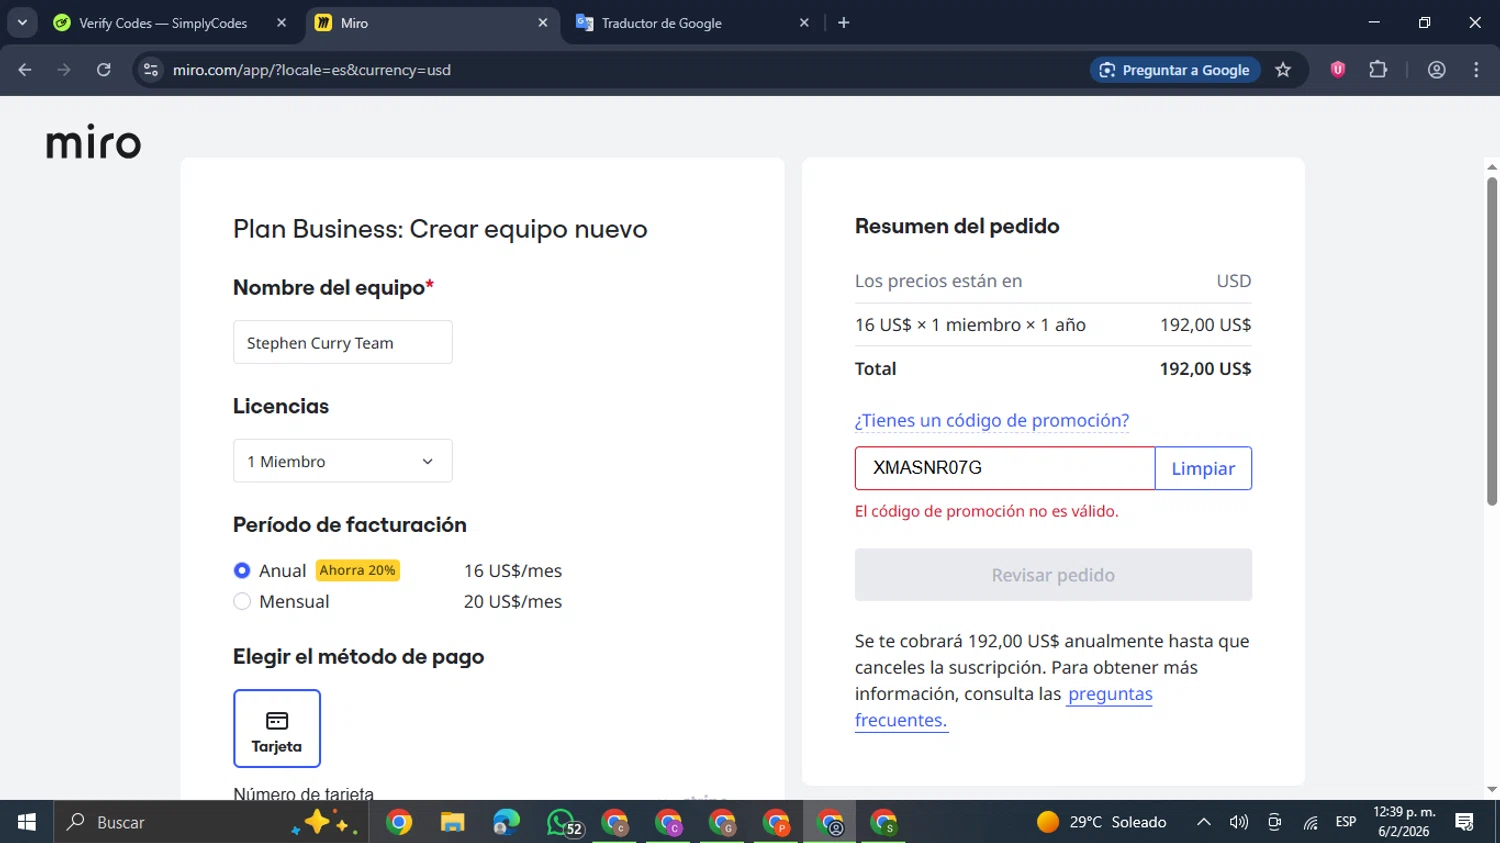
Task: Bookmark this page with the star icon
Action: point(1283,70)
